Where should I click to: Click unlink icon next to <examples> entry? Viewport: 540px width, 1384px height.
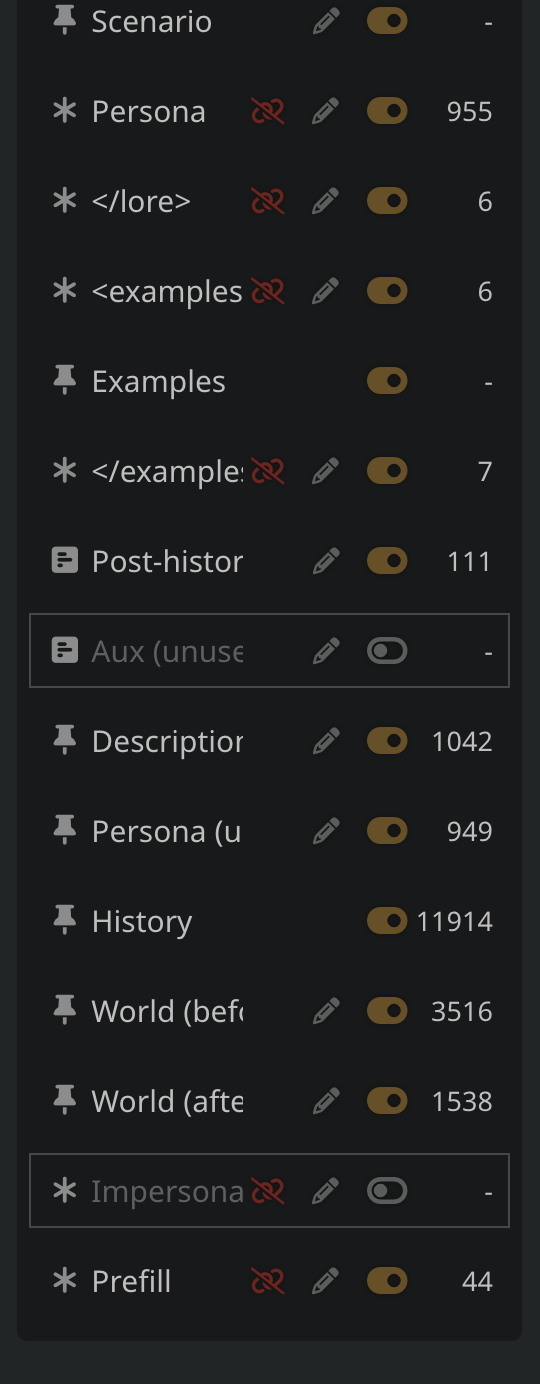pyautogui.click(x=267, y=291)
